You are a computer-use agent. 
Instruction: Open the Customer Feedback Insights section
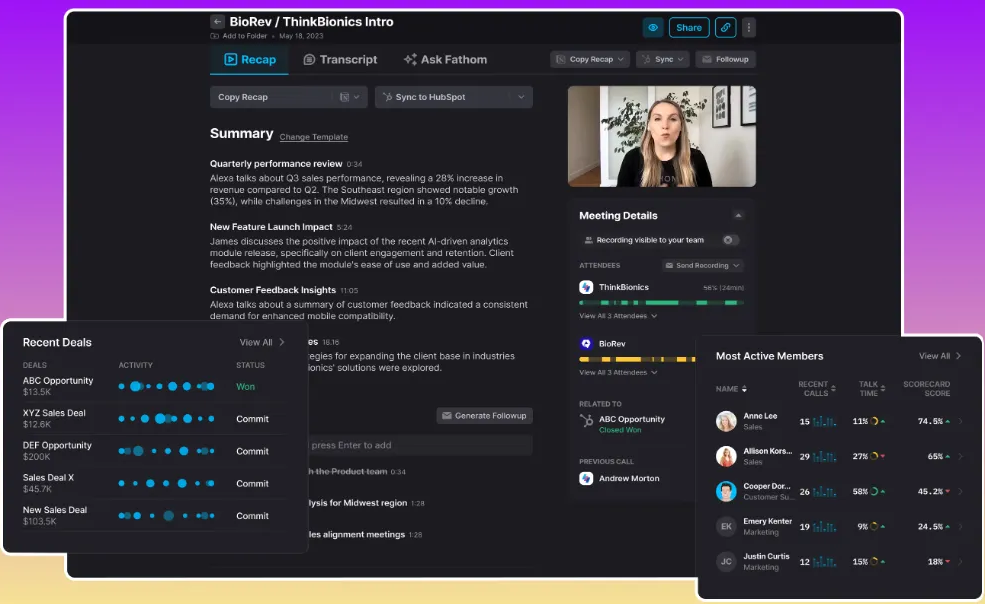[273, 290]
